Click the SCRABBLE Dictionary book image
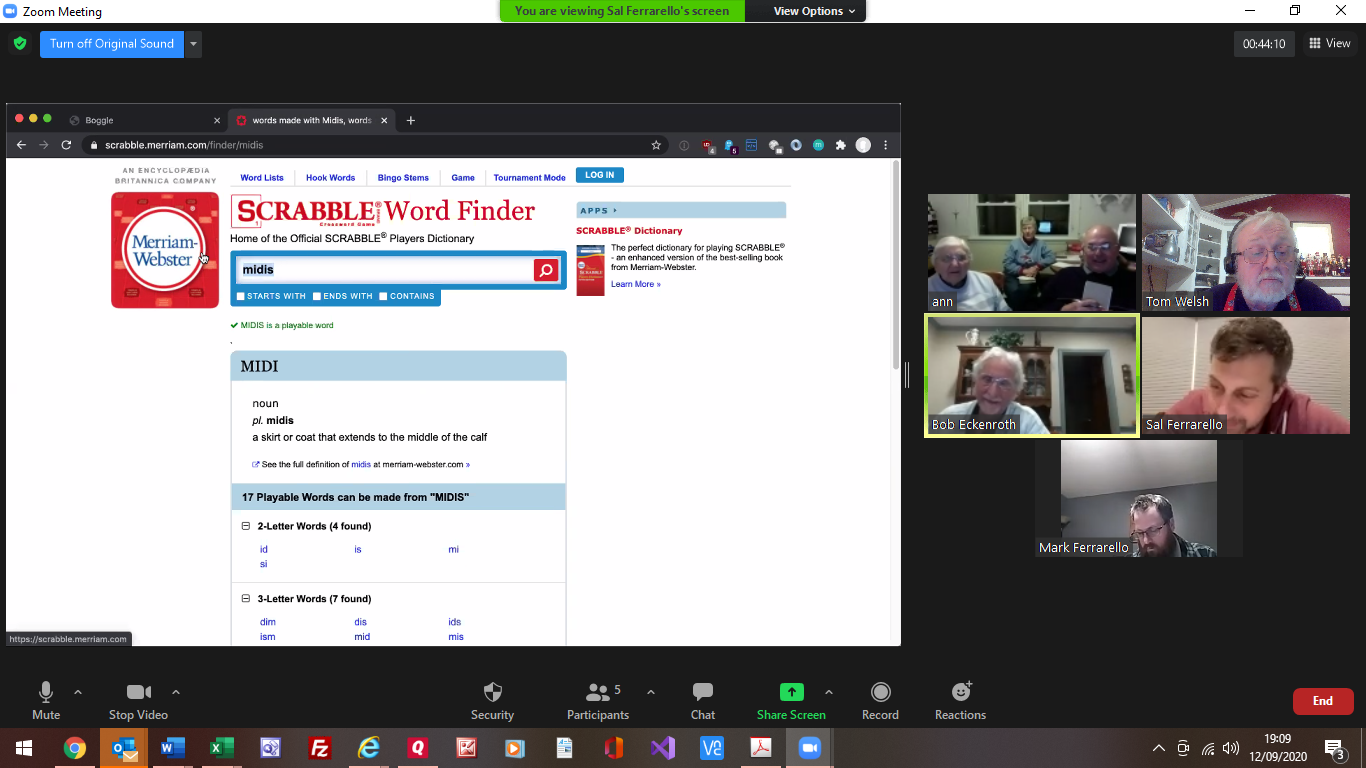 pos(591,270)
